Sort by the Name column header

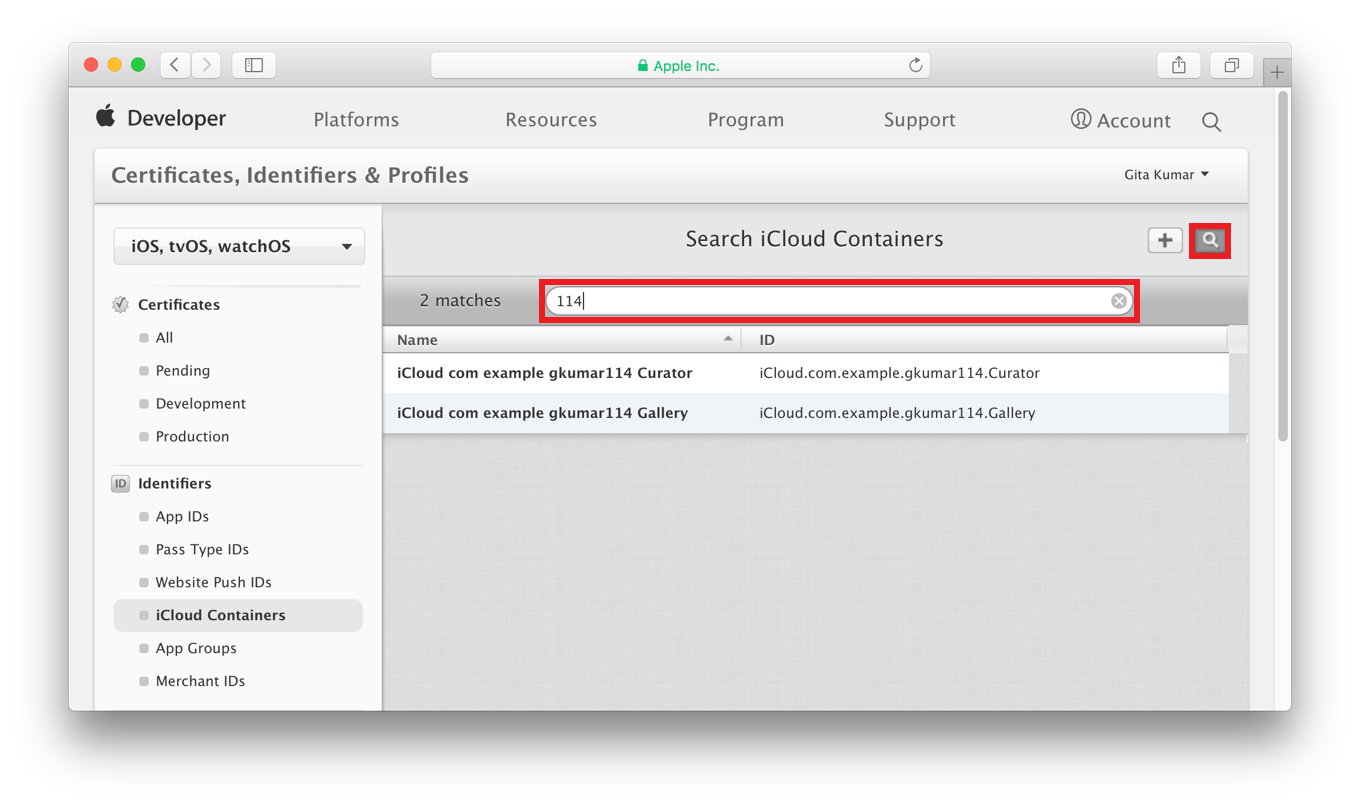(562, 340)
